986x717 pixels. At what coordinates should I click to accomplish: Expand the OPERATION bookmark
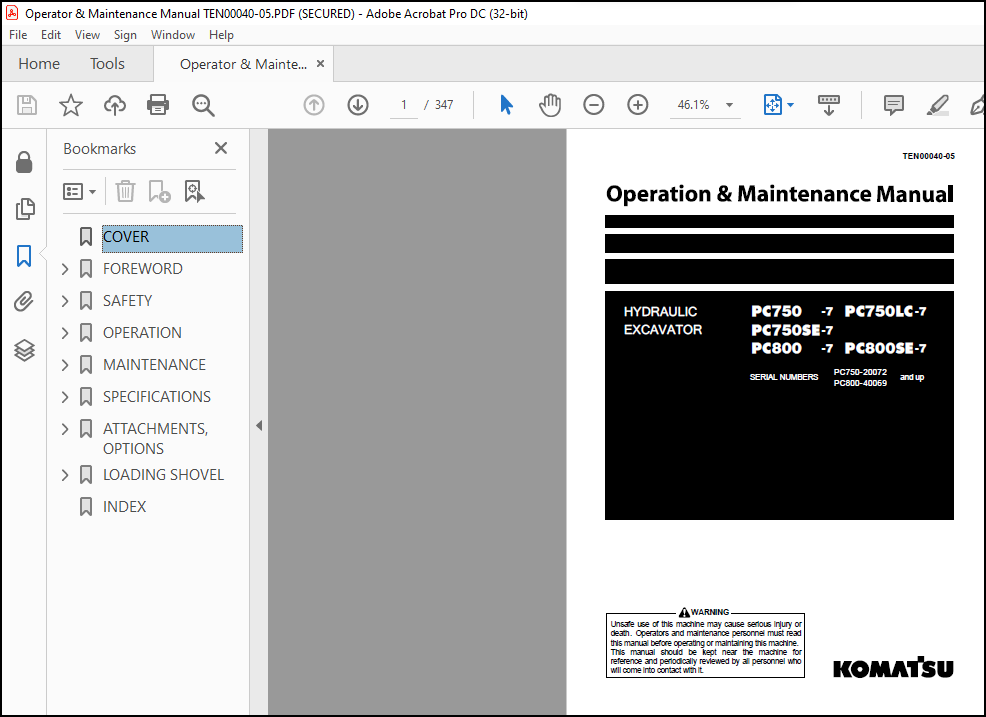[x=65, y=333]
